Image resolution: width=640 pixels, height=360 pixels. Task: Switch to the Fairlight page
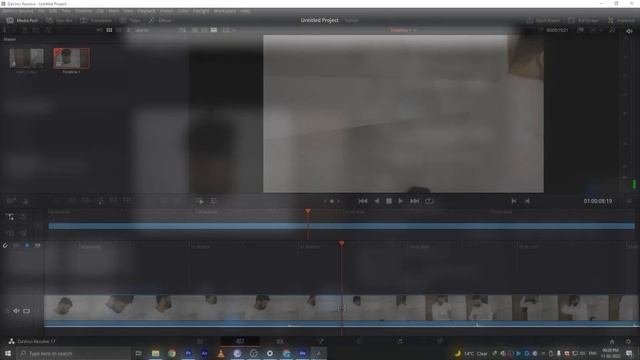coord(400,341)
